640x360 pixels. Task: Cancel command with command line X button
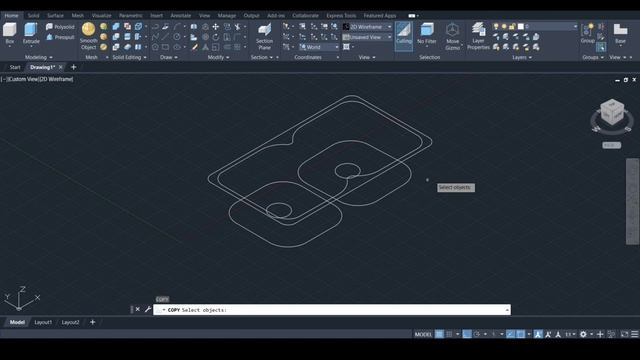pyautogui.click(x=138, y=310)
